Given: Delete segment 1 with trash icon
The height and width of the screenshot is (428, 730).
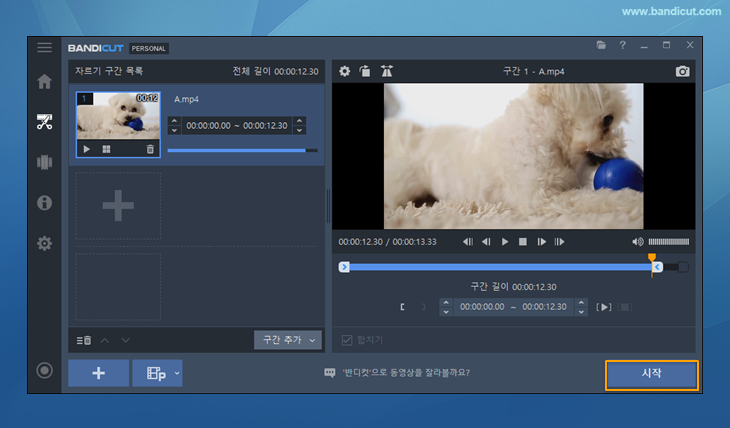Looking at the screenshot, I should pos(150,149).
